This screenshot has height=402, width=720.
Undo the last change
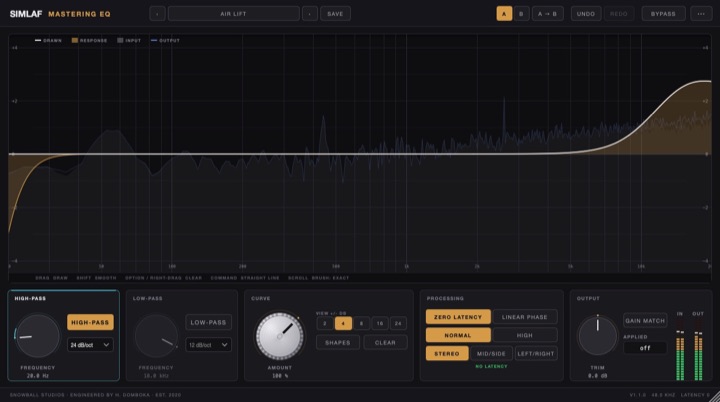[x=585, y=14]
